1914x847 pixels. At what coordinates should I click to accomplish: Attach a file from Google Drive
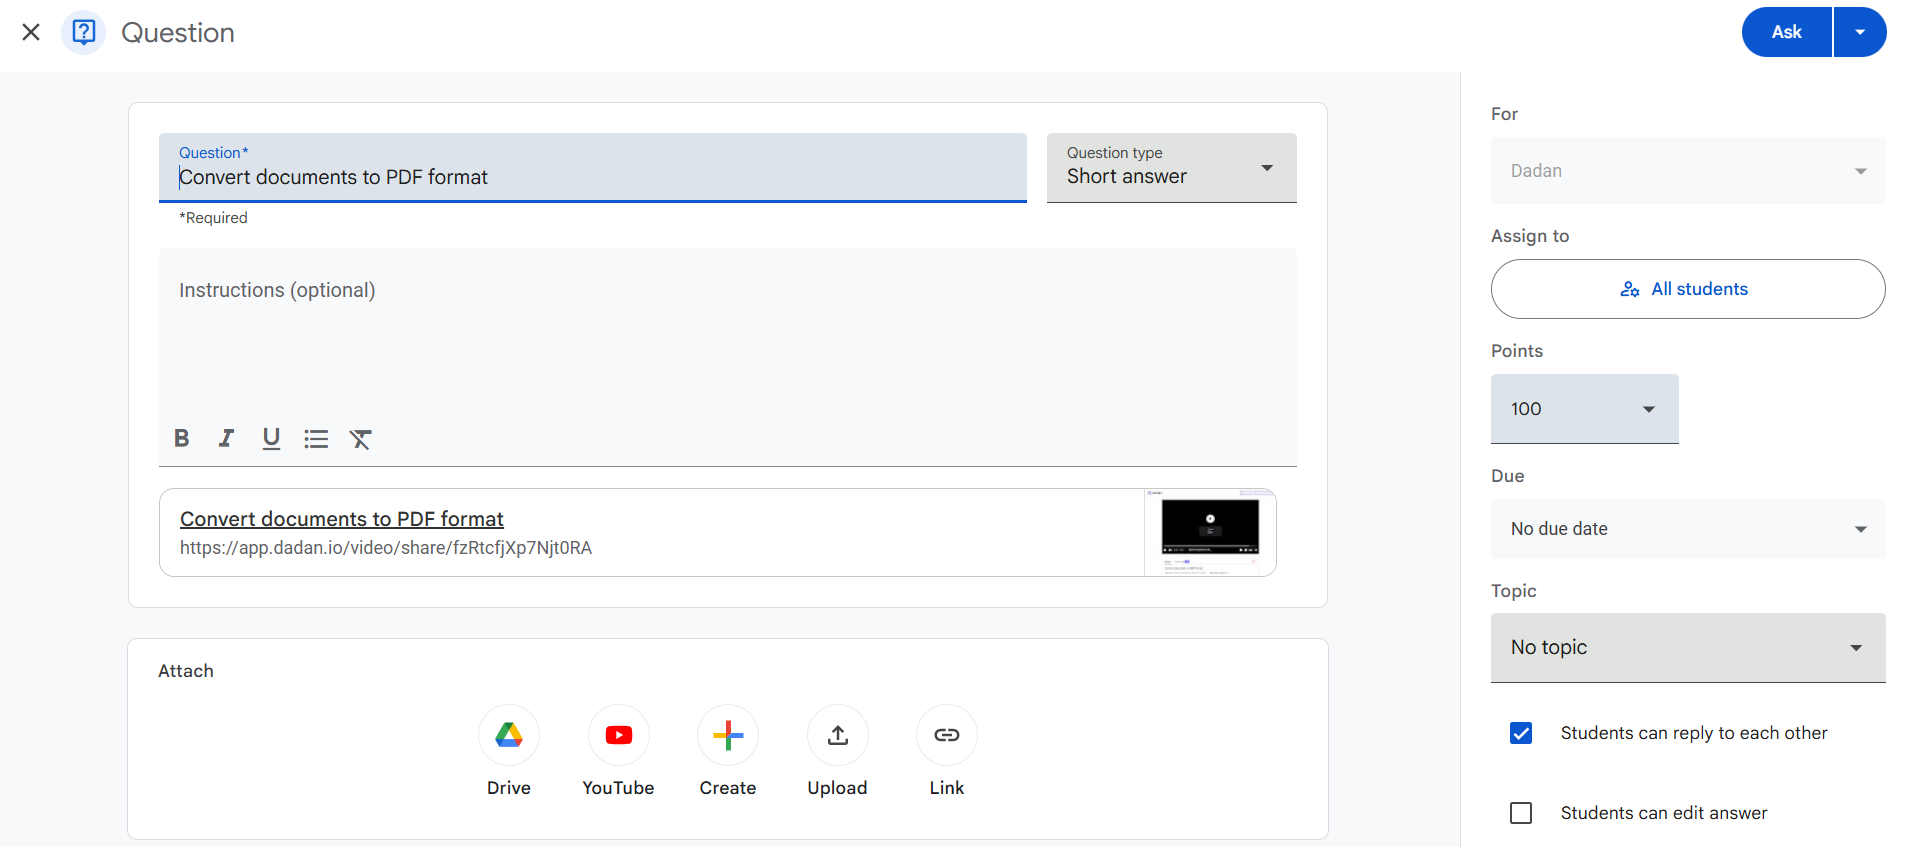[508, 736]
